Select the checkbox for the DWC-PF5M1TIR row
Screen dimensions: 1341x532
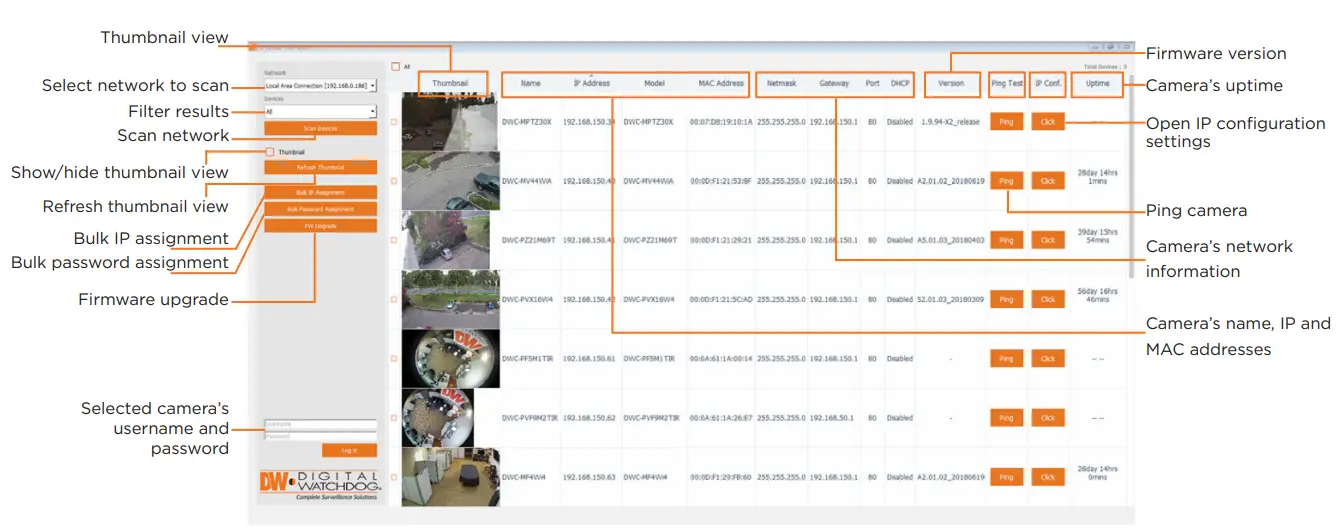(x=394, y=358)
